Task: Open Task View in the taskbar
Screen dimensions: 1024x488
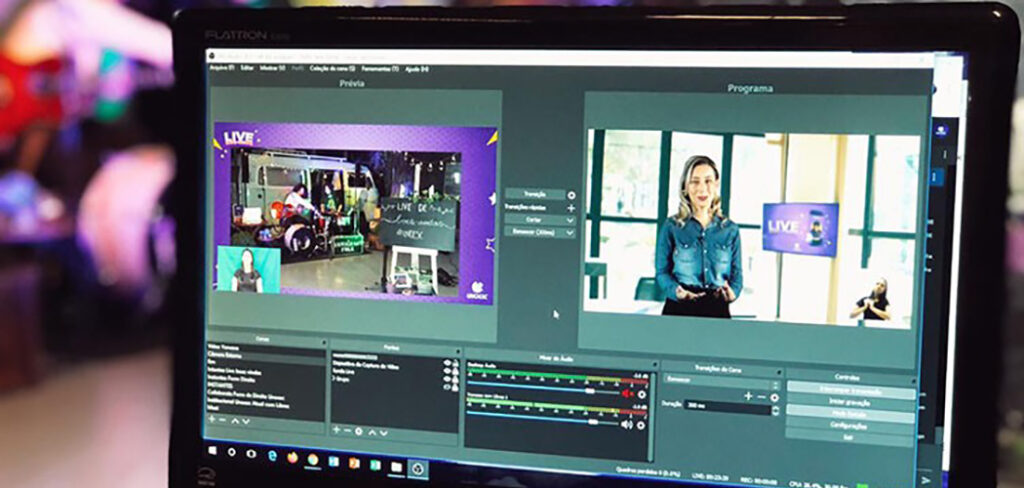Action: click(251, 453)
